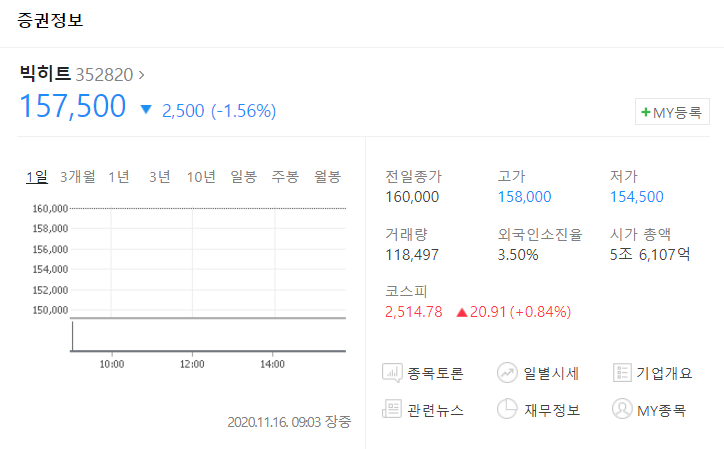This screenshot has height=449, width=724.
Task: Click the 기업개요 list icon
Action: tap(622, 373)
